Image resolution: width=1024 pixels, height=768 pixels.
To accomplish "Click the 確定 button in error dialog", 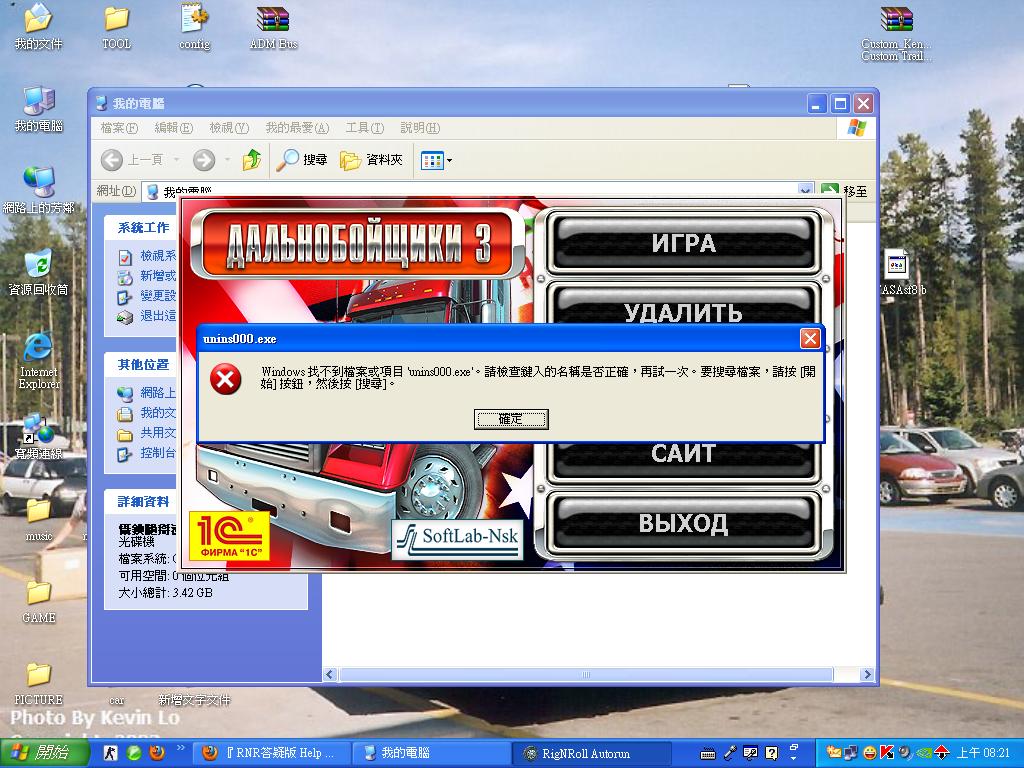I will pyautogui.click(x=511, y=419).
